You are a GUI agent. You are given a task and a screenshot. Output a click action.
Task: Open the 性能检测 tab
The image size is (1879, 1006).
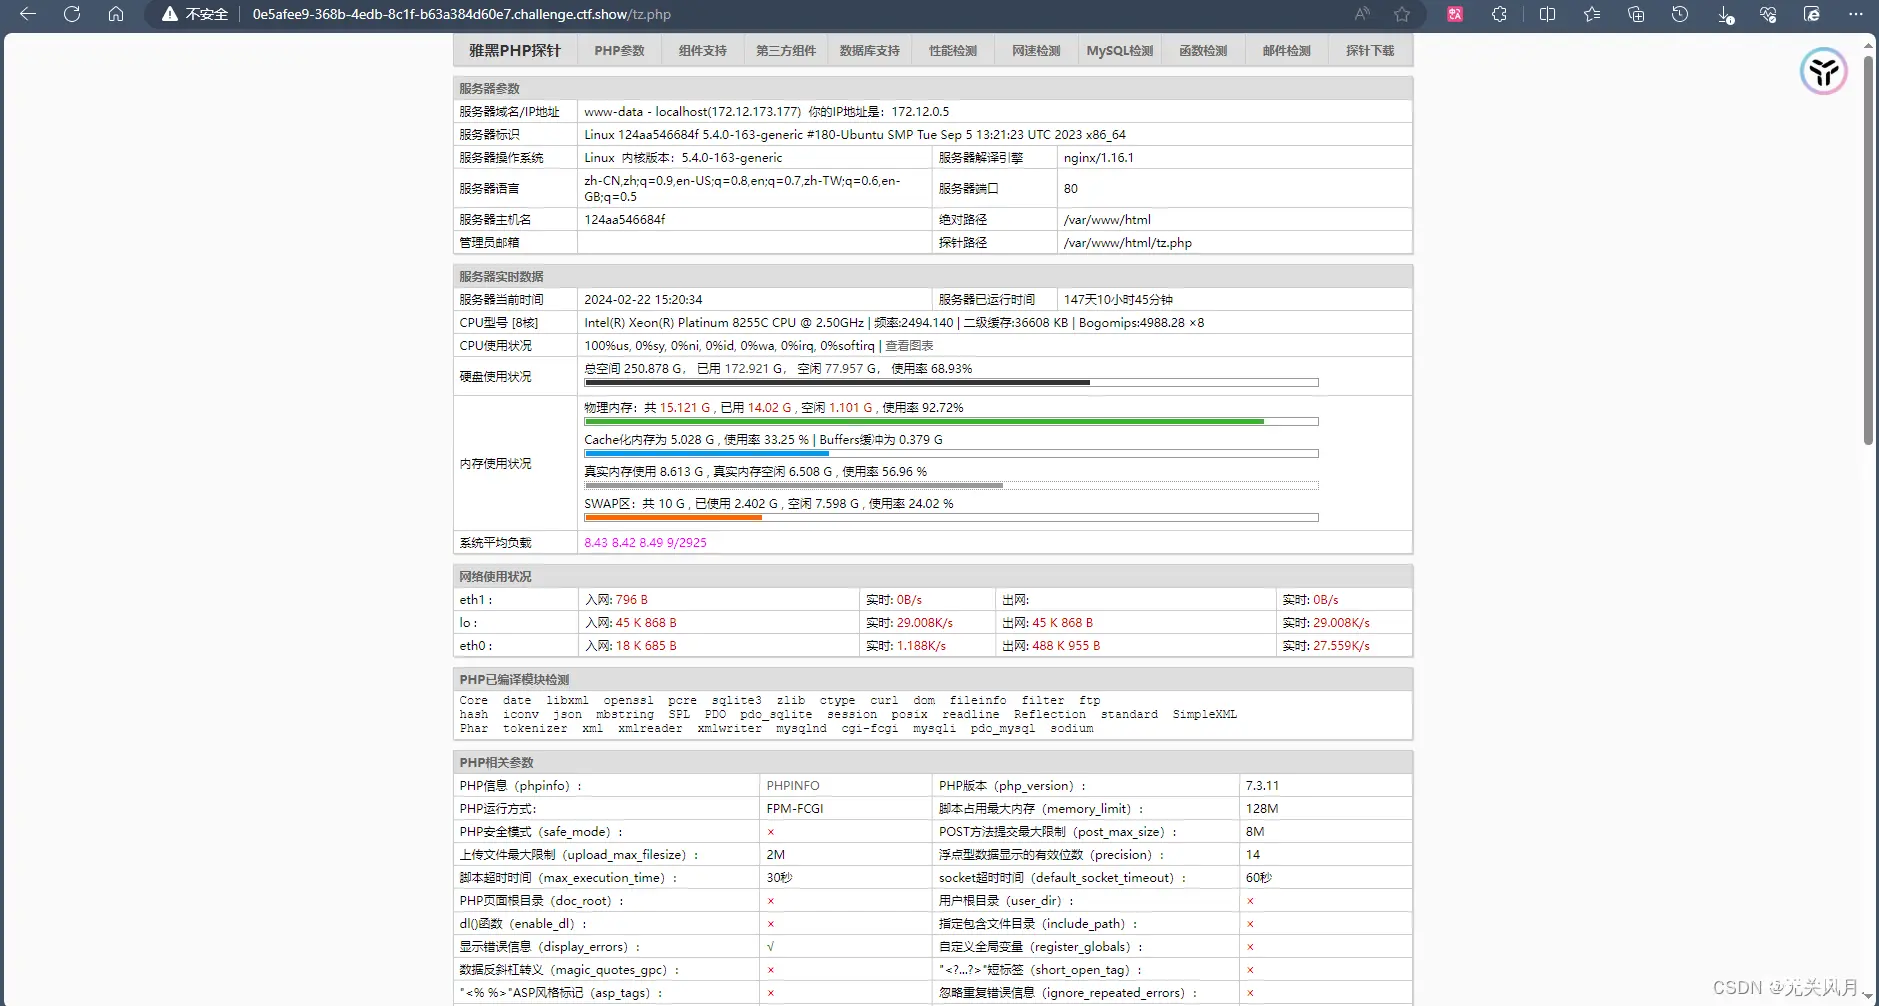(x=953, y=50)
